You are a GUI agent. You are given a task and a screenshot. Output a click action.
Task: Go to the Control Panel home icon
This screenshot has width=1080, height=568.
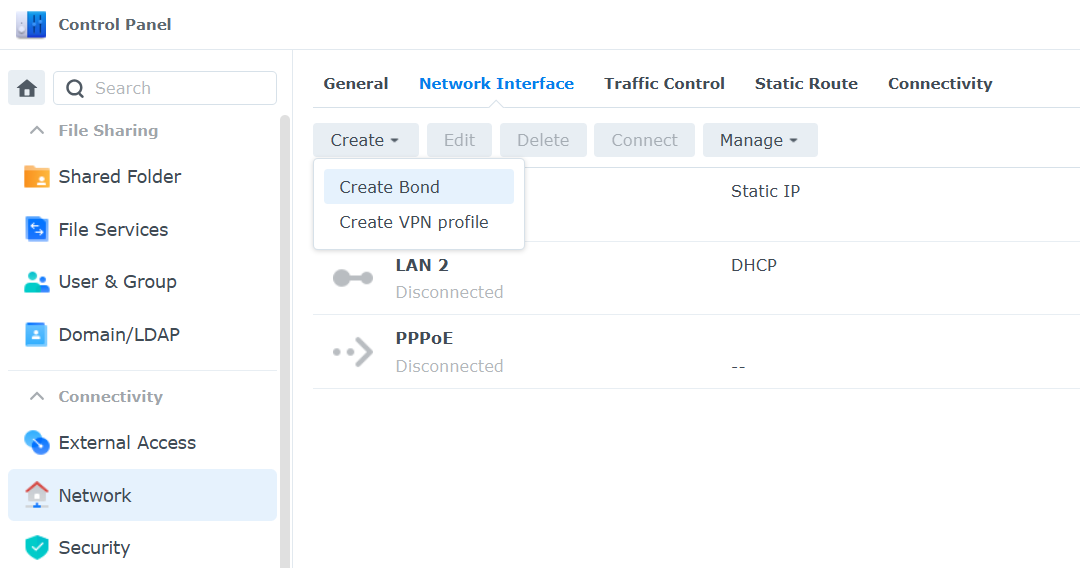coord(27,88)
